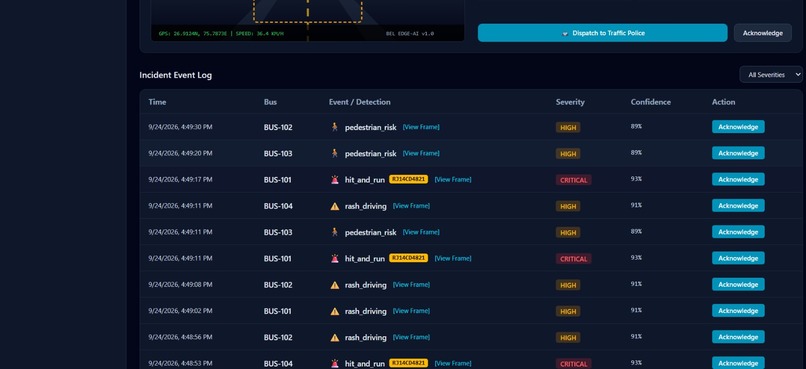Acknowledge the alert next to the Dispatch button
This screenshot has width=806, height=369.
point(763,33)
